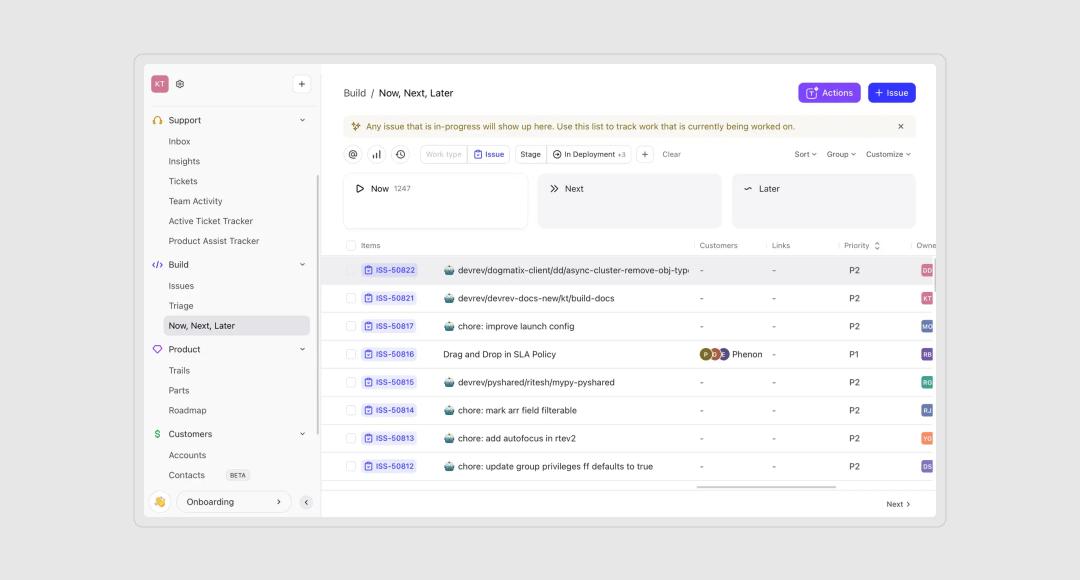Viewport: 1080px width, 580px height.
Task: Open Roadmap under Product
Action: point(187,411)
